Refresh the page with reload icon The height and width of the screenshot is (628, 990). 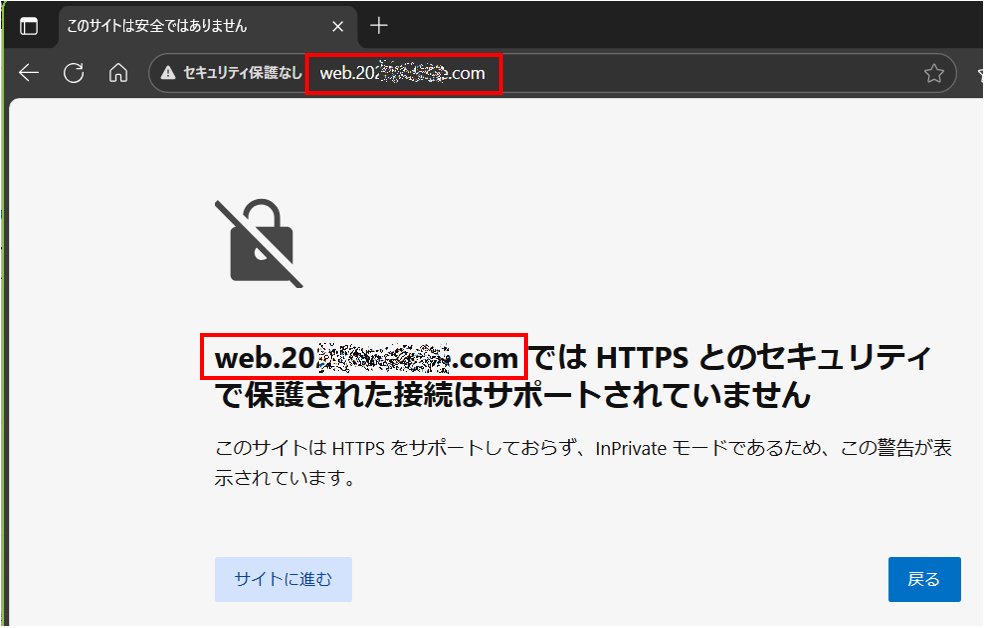pyautogui.click(x=73, y=73)
